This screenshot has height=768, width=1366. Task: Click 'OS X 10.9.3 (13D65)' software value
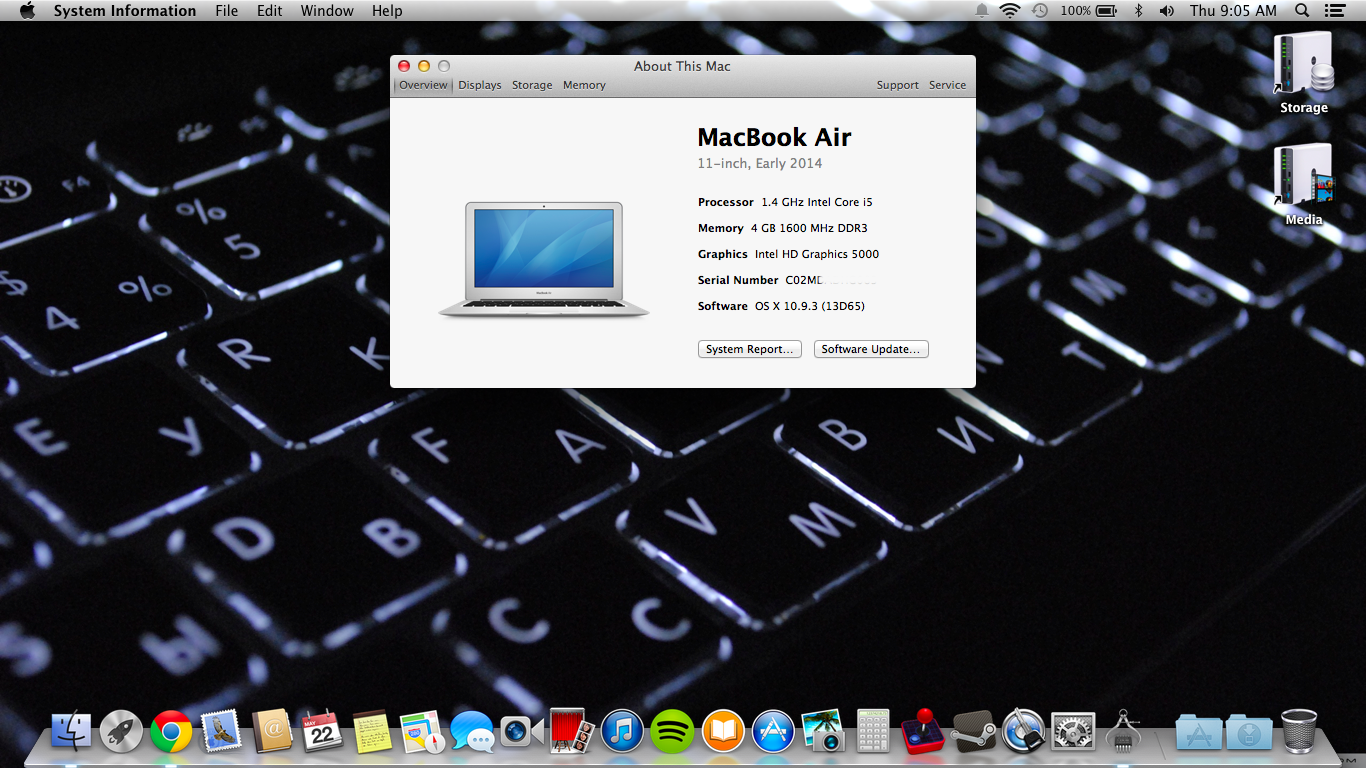tap(810, 306)
